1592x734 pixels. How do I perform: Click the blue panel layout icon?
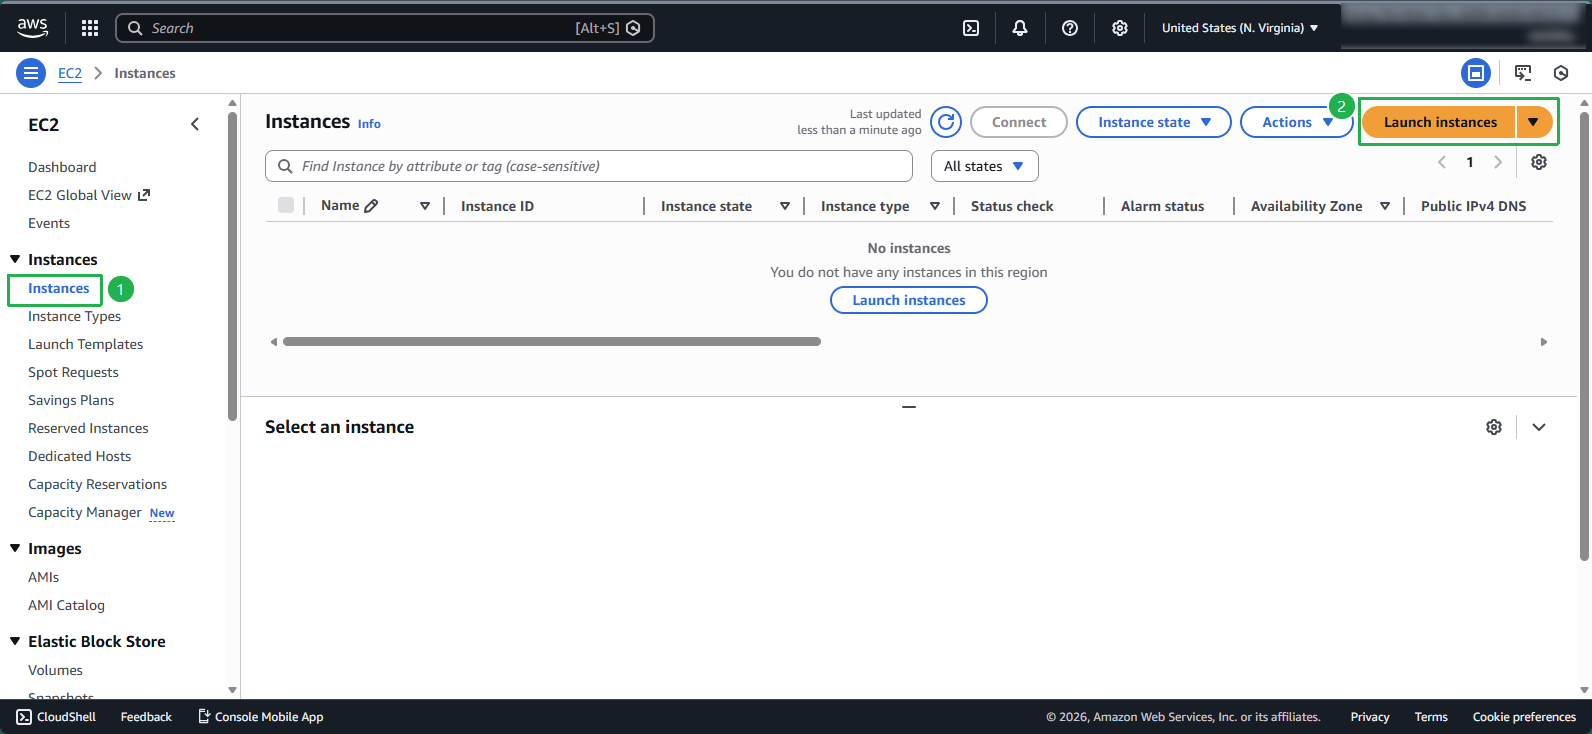[x=1476, y=73]
